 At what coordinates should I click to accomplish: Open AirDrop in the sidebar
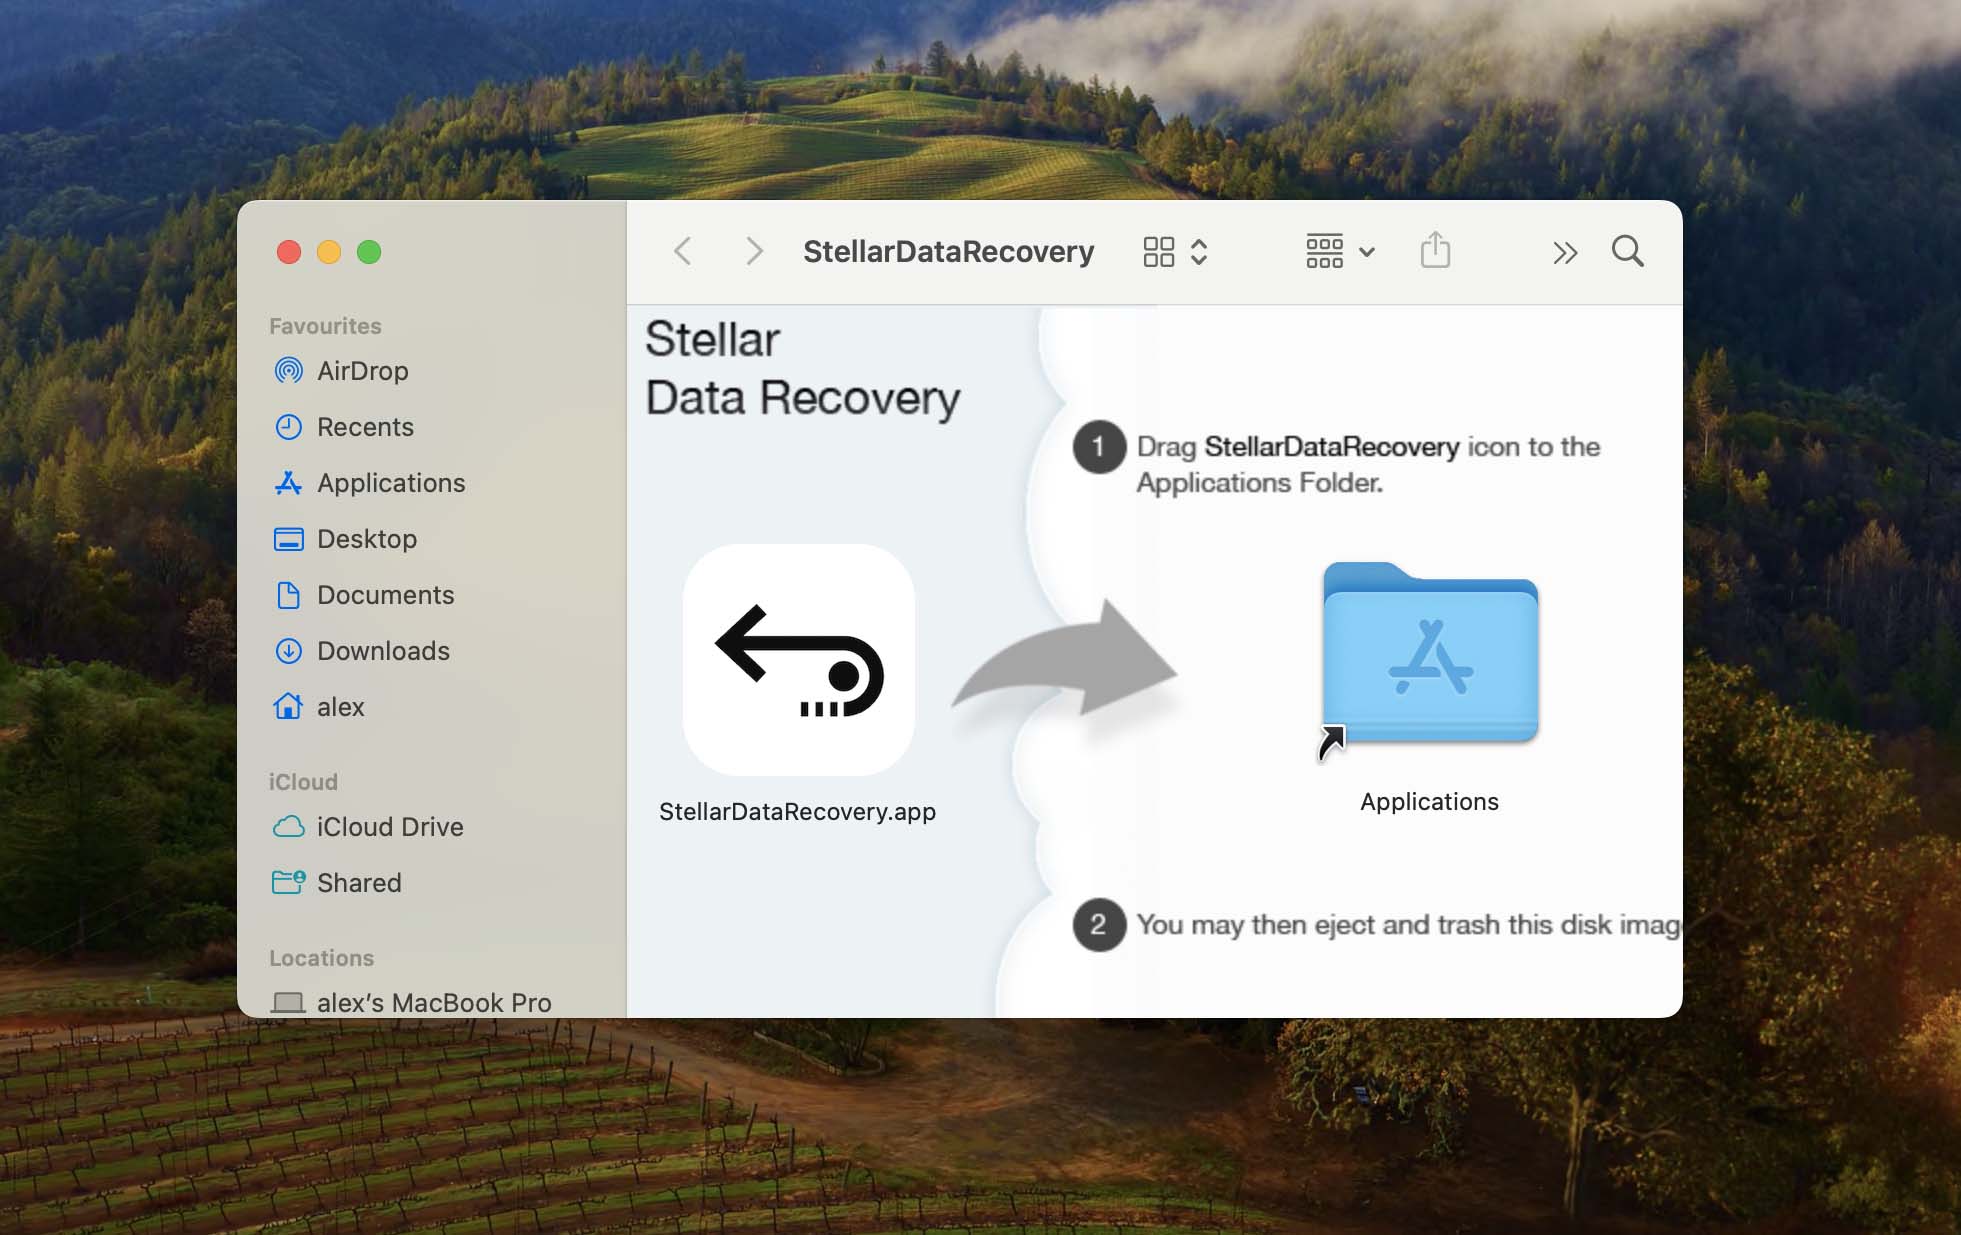pos(432,371)
